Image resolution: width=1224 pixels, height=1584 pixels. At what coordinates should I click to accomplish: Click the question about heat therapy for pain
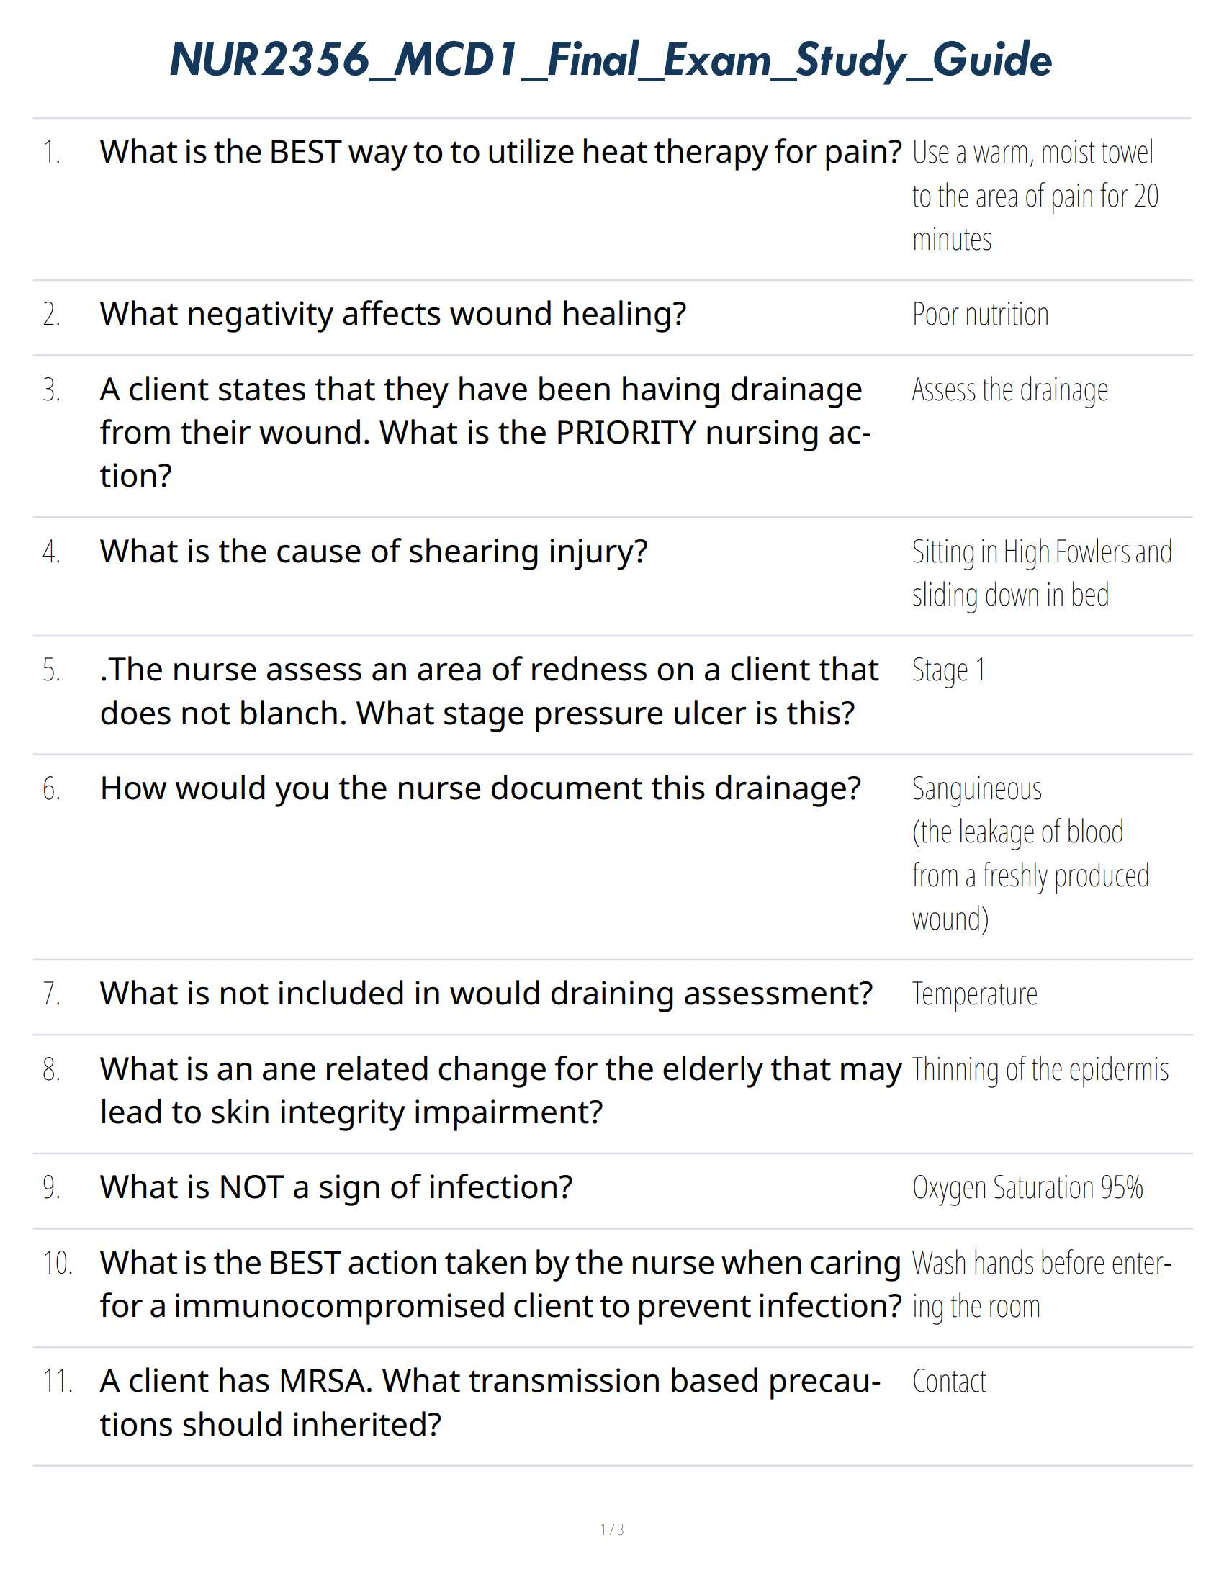tap(500, 152)
